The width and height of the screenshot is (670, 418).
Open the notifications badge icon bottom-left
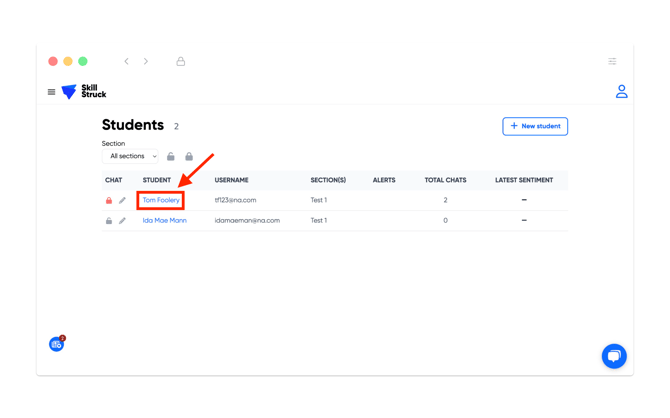57,344
